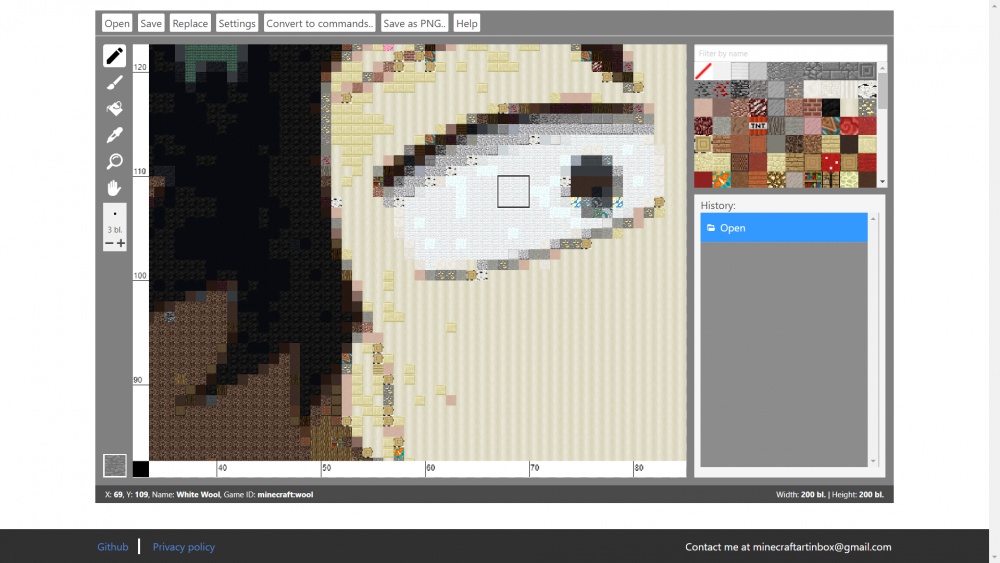The height and width of the screenshot is (563, 1000).
Task: Click the 3 bl. brush size label
Action: (115, 230)
